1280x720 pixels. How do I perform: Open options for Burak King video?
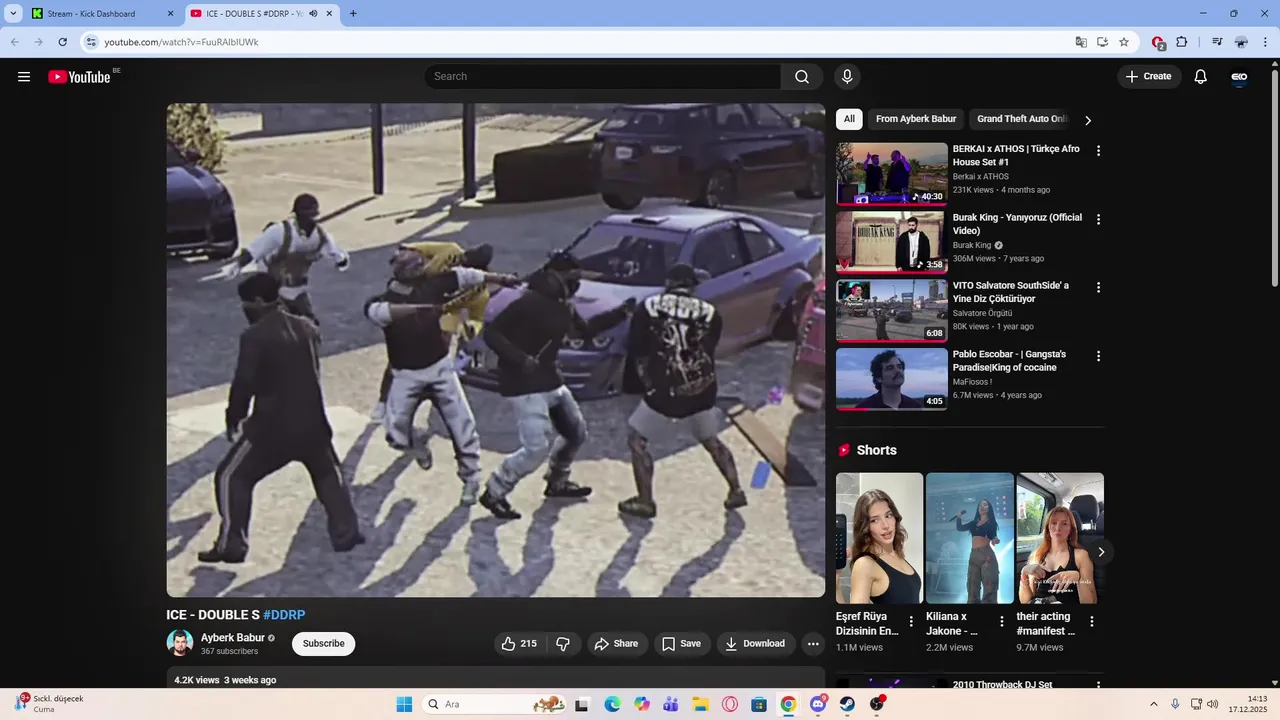point(1098,219)
